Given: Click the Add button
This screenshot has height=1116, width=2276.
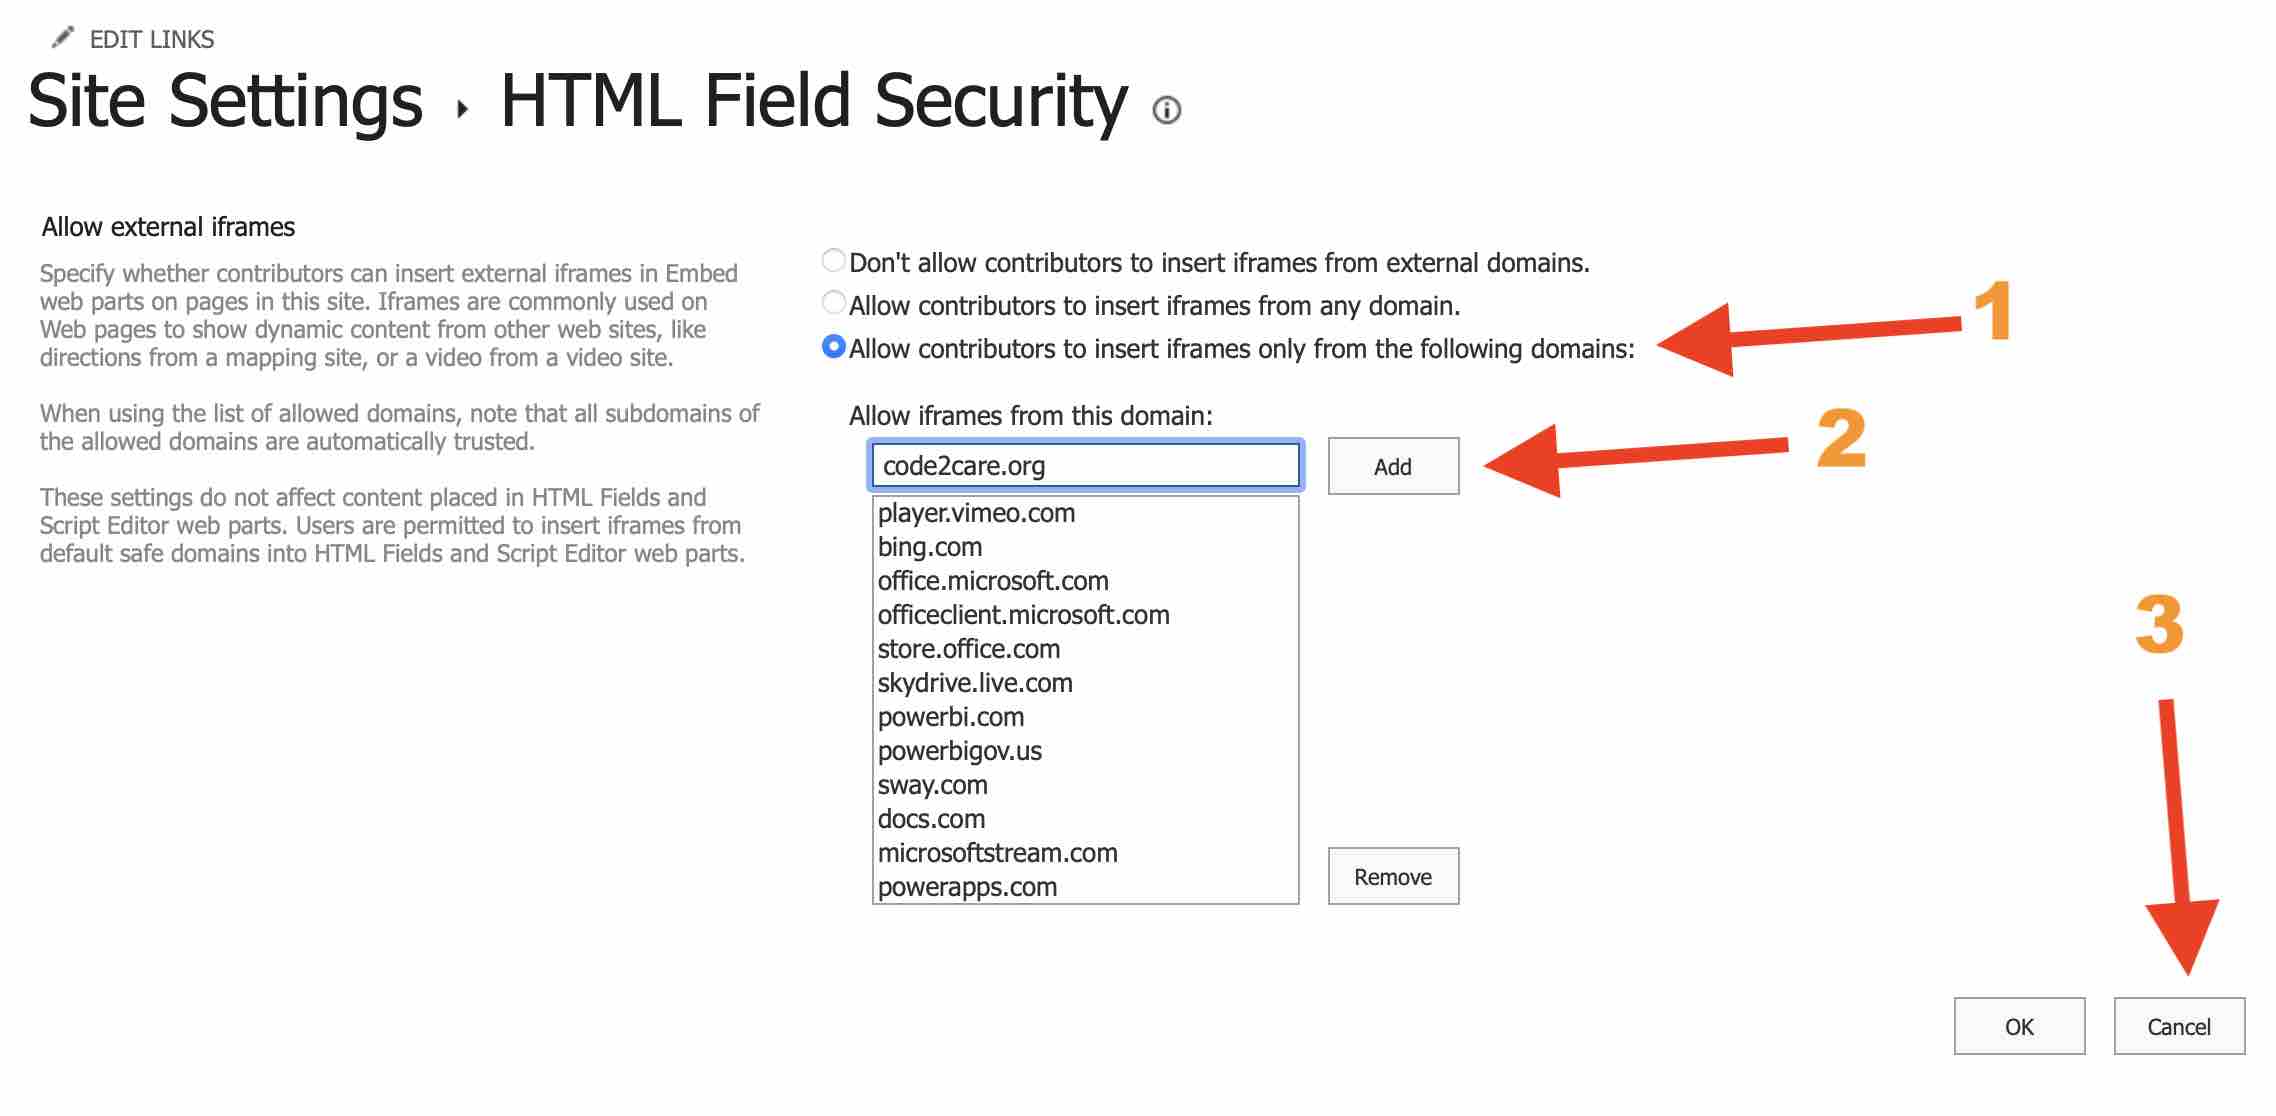Looking at the screenshot, I should click(1392, 465).
